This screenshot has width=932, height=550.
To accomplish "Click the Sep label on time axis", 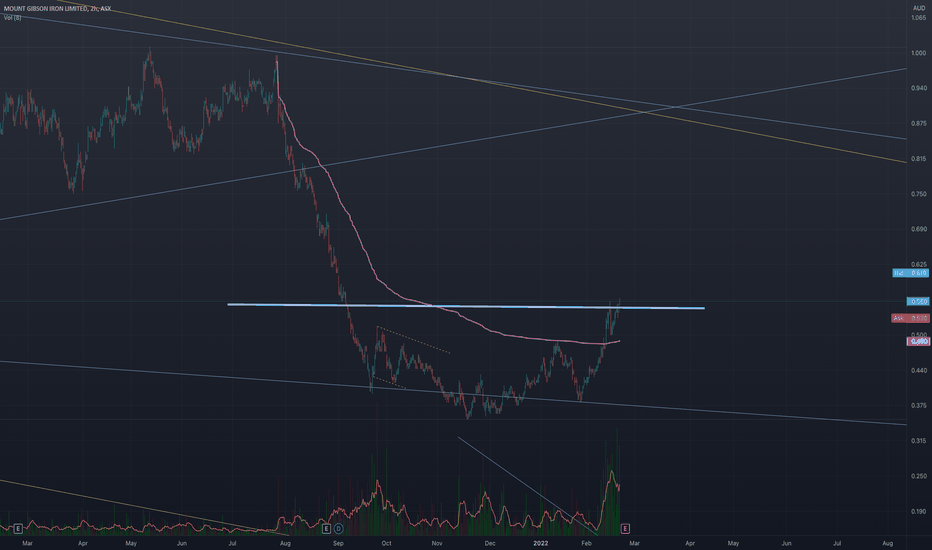I will 338,543.
